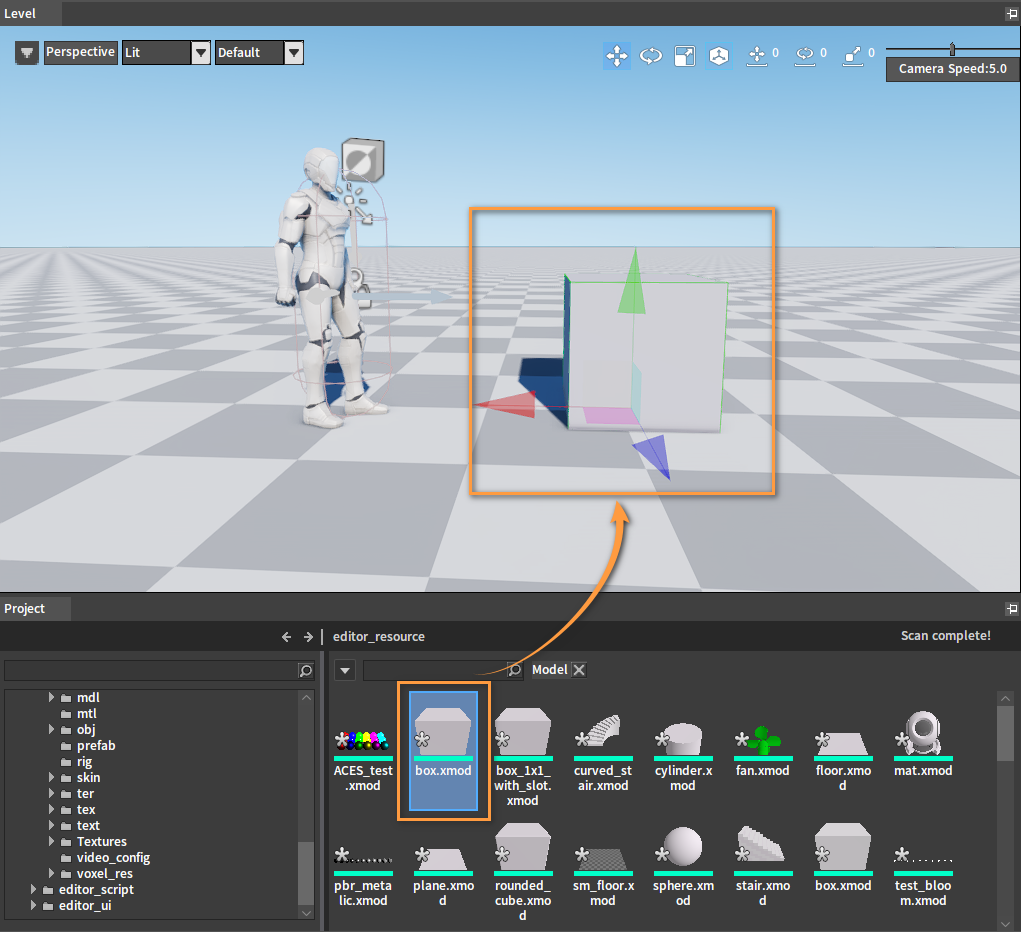
Task: Select the rounded_cube.xmod asset
Action: (x=523, y=873)
